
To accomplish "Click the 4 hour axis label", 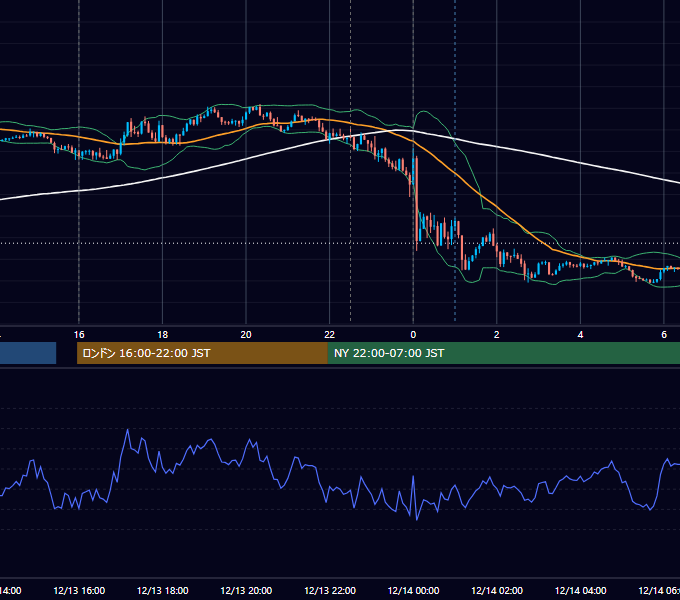I will 580,335.
